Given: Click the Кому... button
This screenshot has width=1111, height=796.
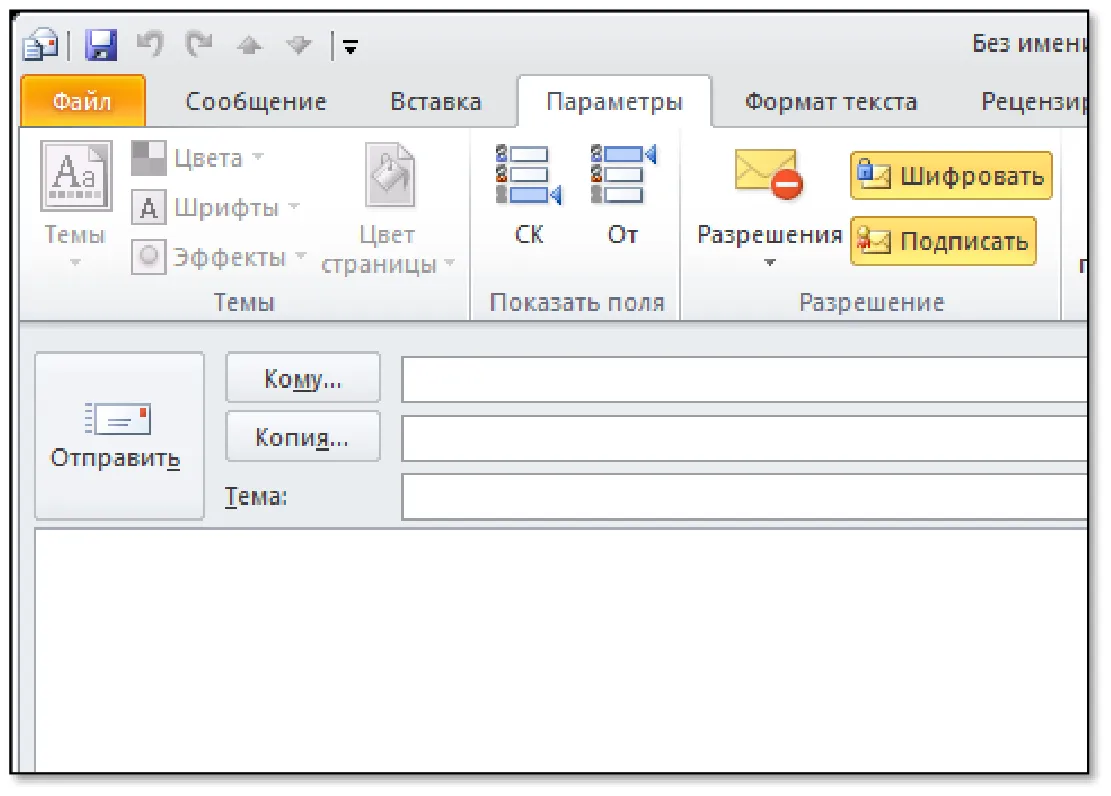Looking at the screenshot, I should tap(303, 379).
